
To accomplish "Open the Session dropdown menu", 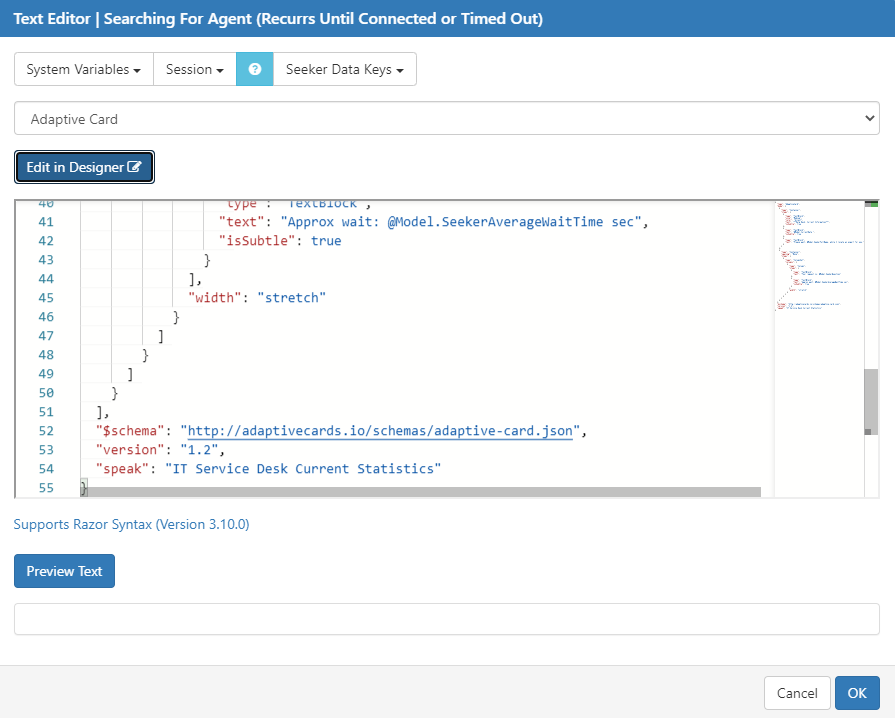I will [x=195, y=69].
